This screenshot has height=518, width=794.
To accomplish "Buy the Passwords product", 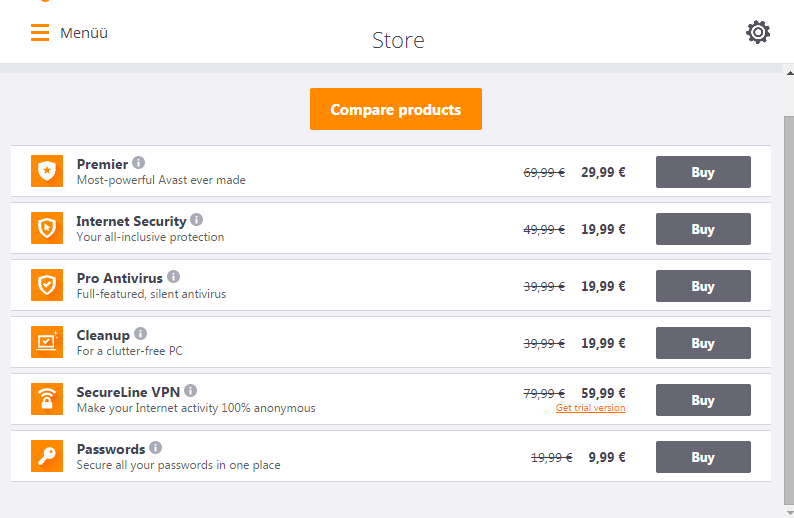I will coord(703,457).
